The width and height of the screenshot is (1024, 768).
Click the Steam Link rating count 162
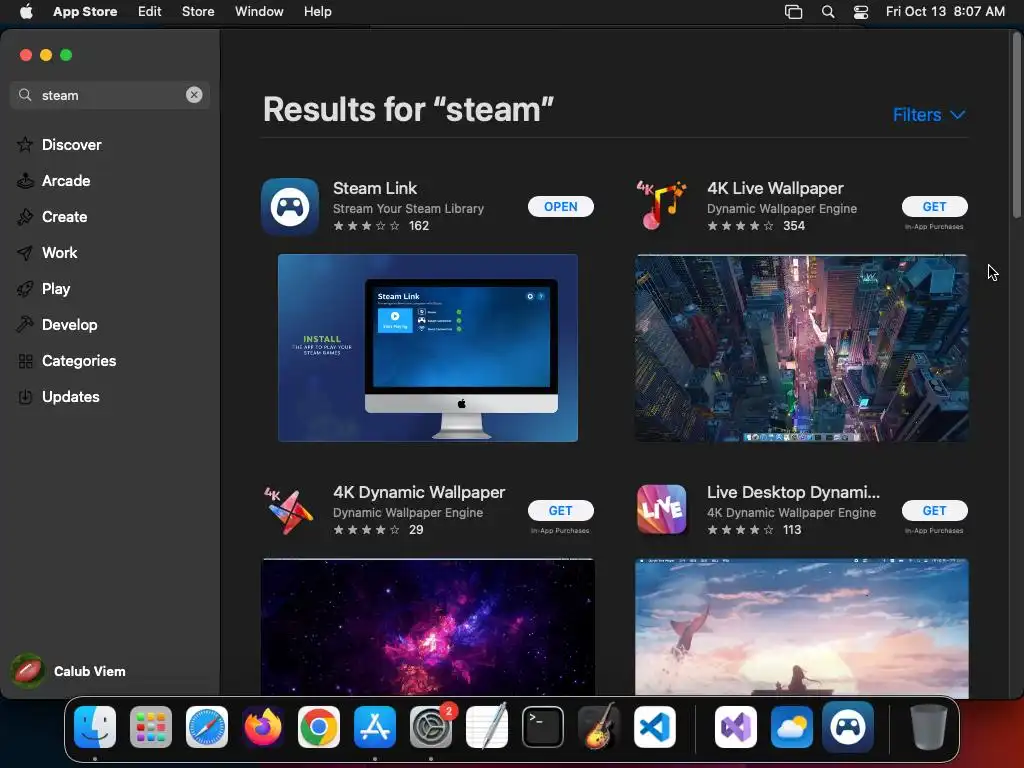419,226
